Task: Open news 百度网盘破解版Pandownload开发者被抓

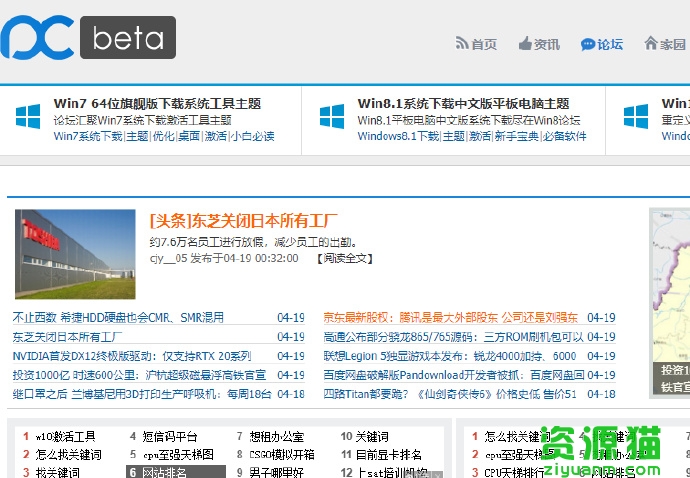Action: [x=454, y=375]
